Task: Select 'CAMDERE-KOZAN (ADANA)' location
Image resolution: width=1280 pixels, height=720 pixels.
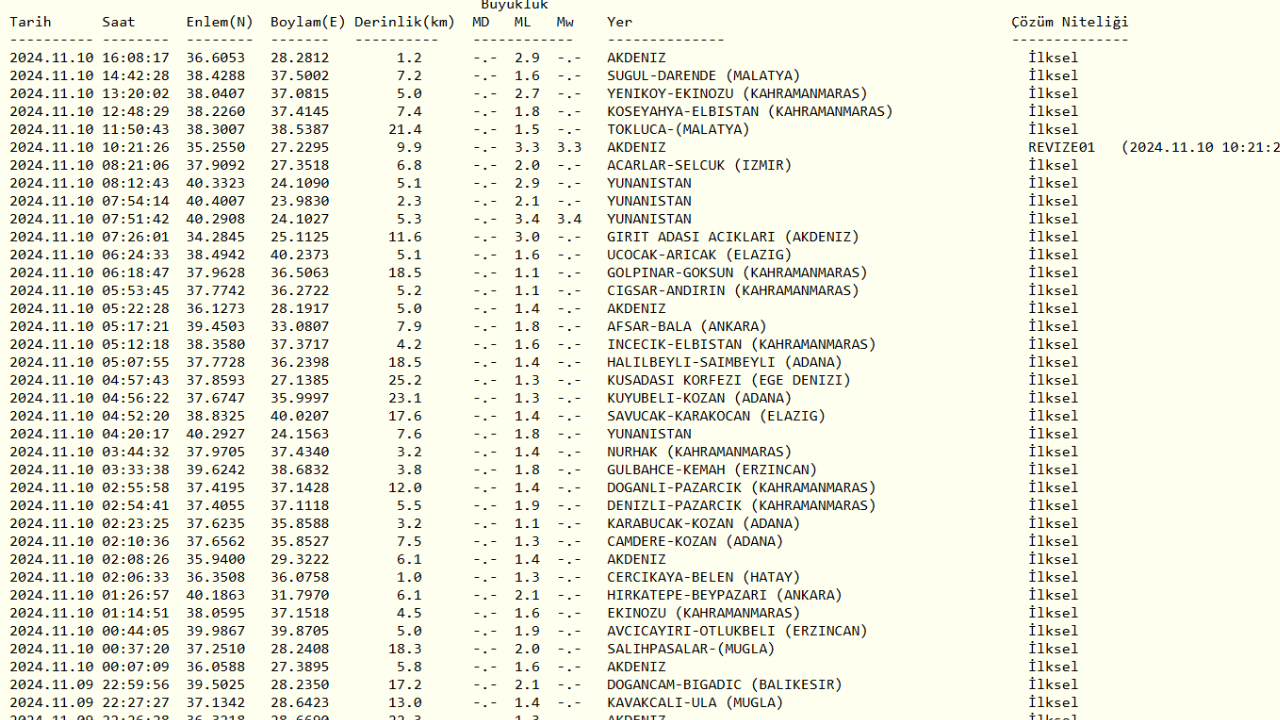Action: [x=695, y=542]
